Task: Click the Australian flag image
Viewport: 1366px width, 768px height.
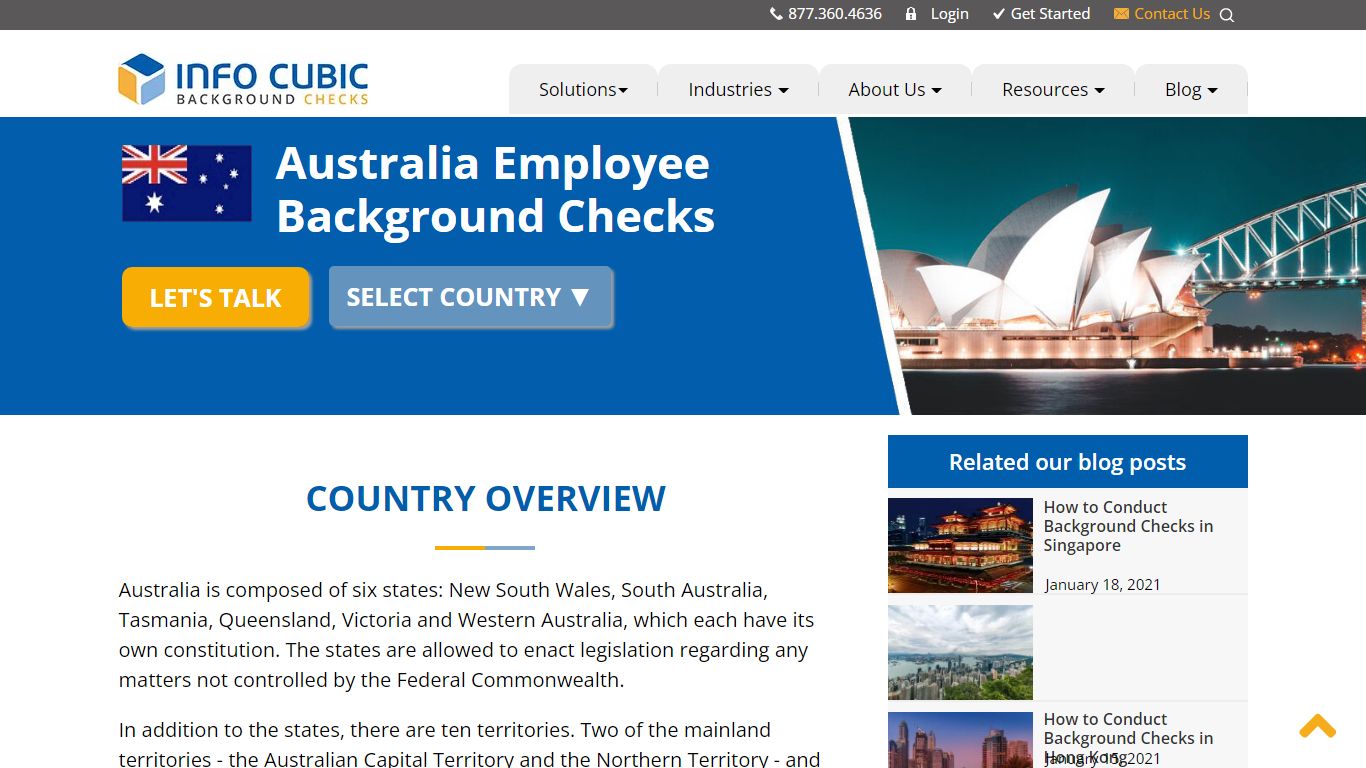Action: click(187, 183)
